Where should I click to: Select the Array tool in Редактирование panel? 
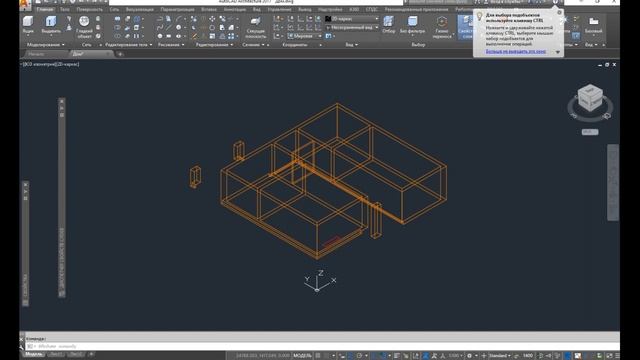[231, 36]
